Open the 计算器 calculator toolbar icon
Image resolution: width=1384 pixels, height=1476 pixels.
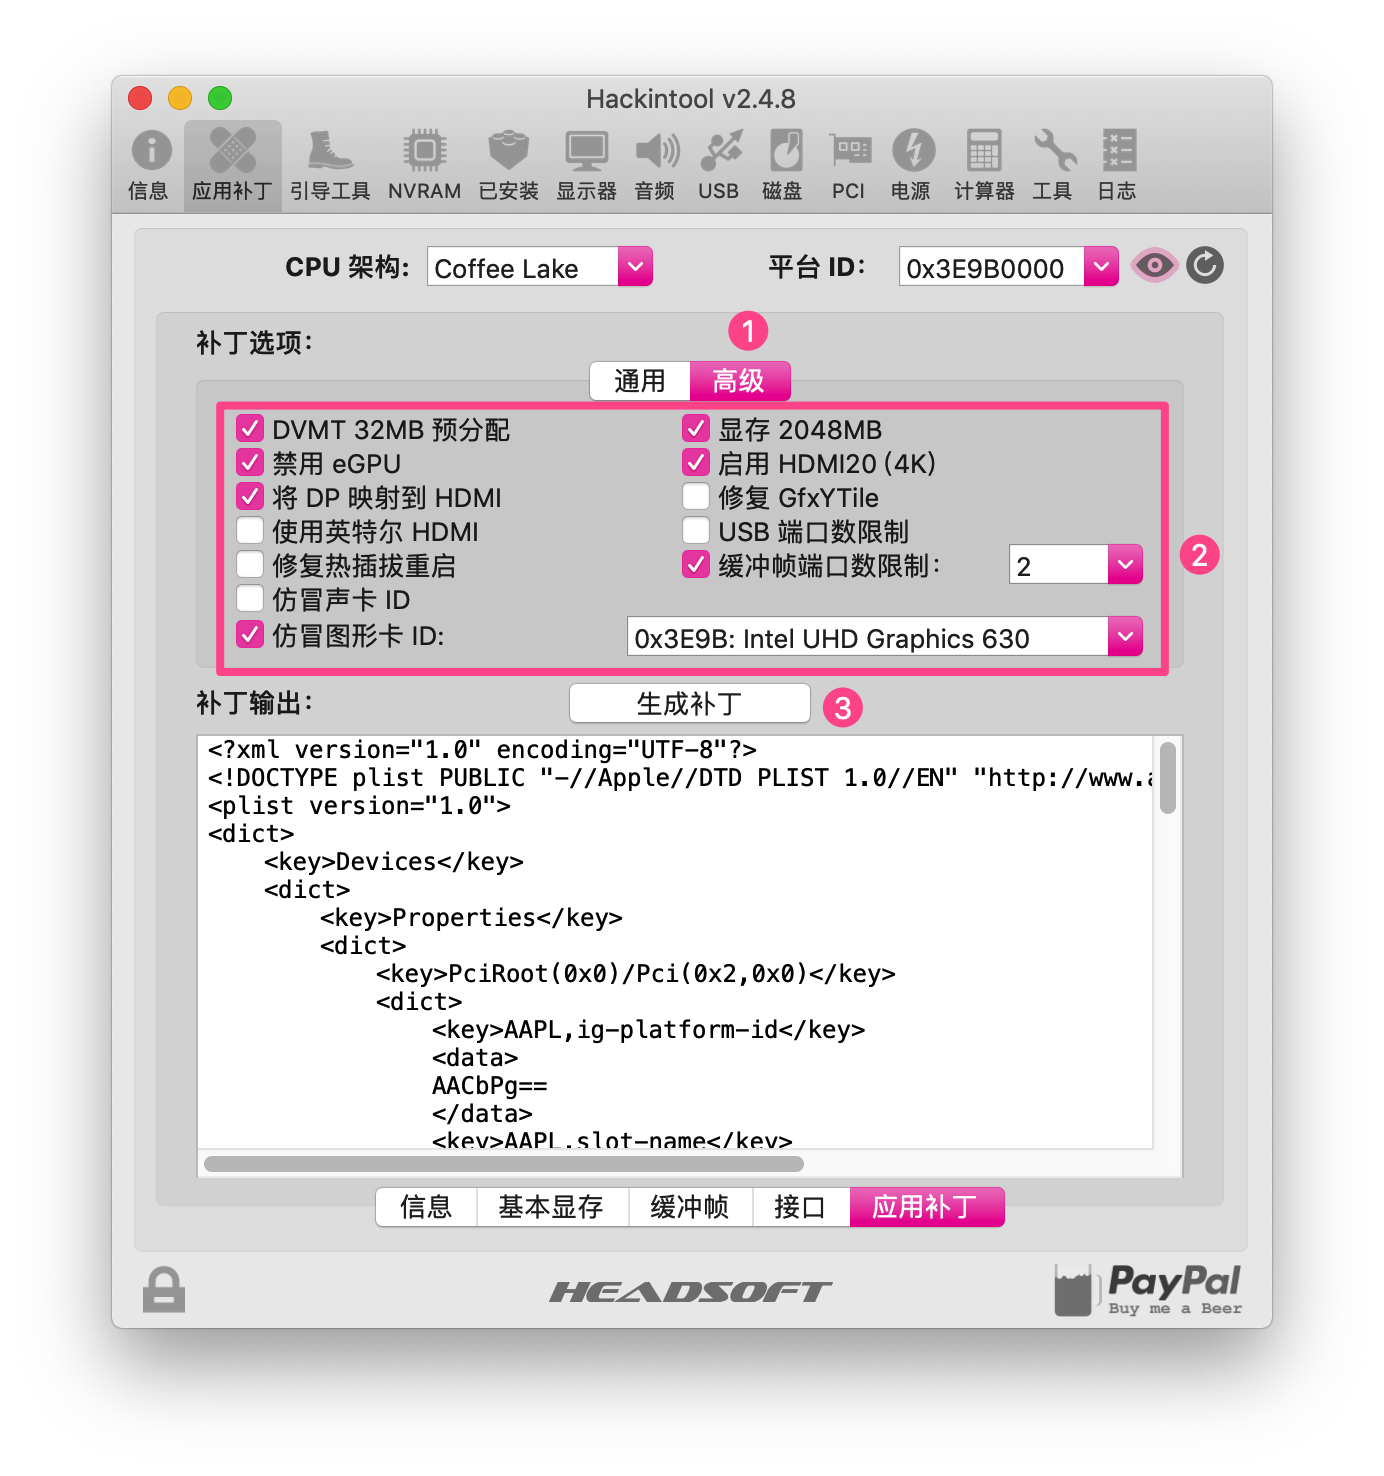[984, 165]
